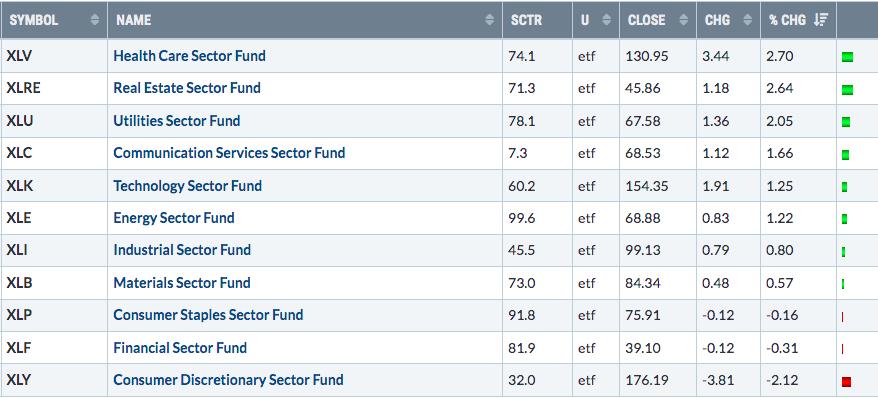This screenshot has width=878, height=398.
Task: Click the red bar for XLY
Action: click(x=846, y=382)
